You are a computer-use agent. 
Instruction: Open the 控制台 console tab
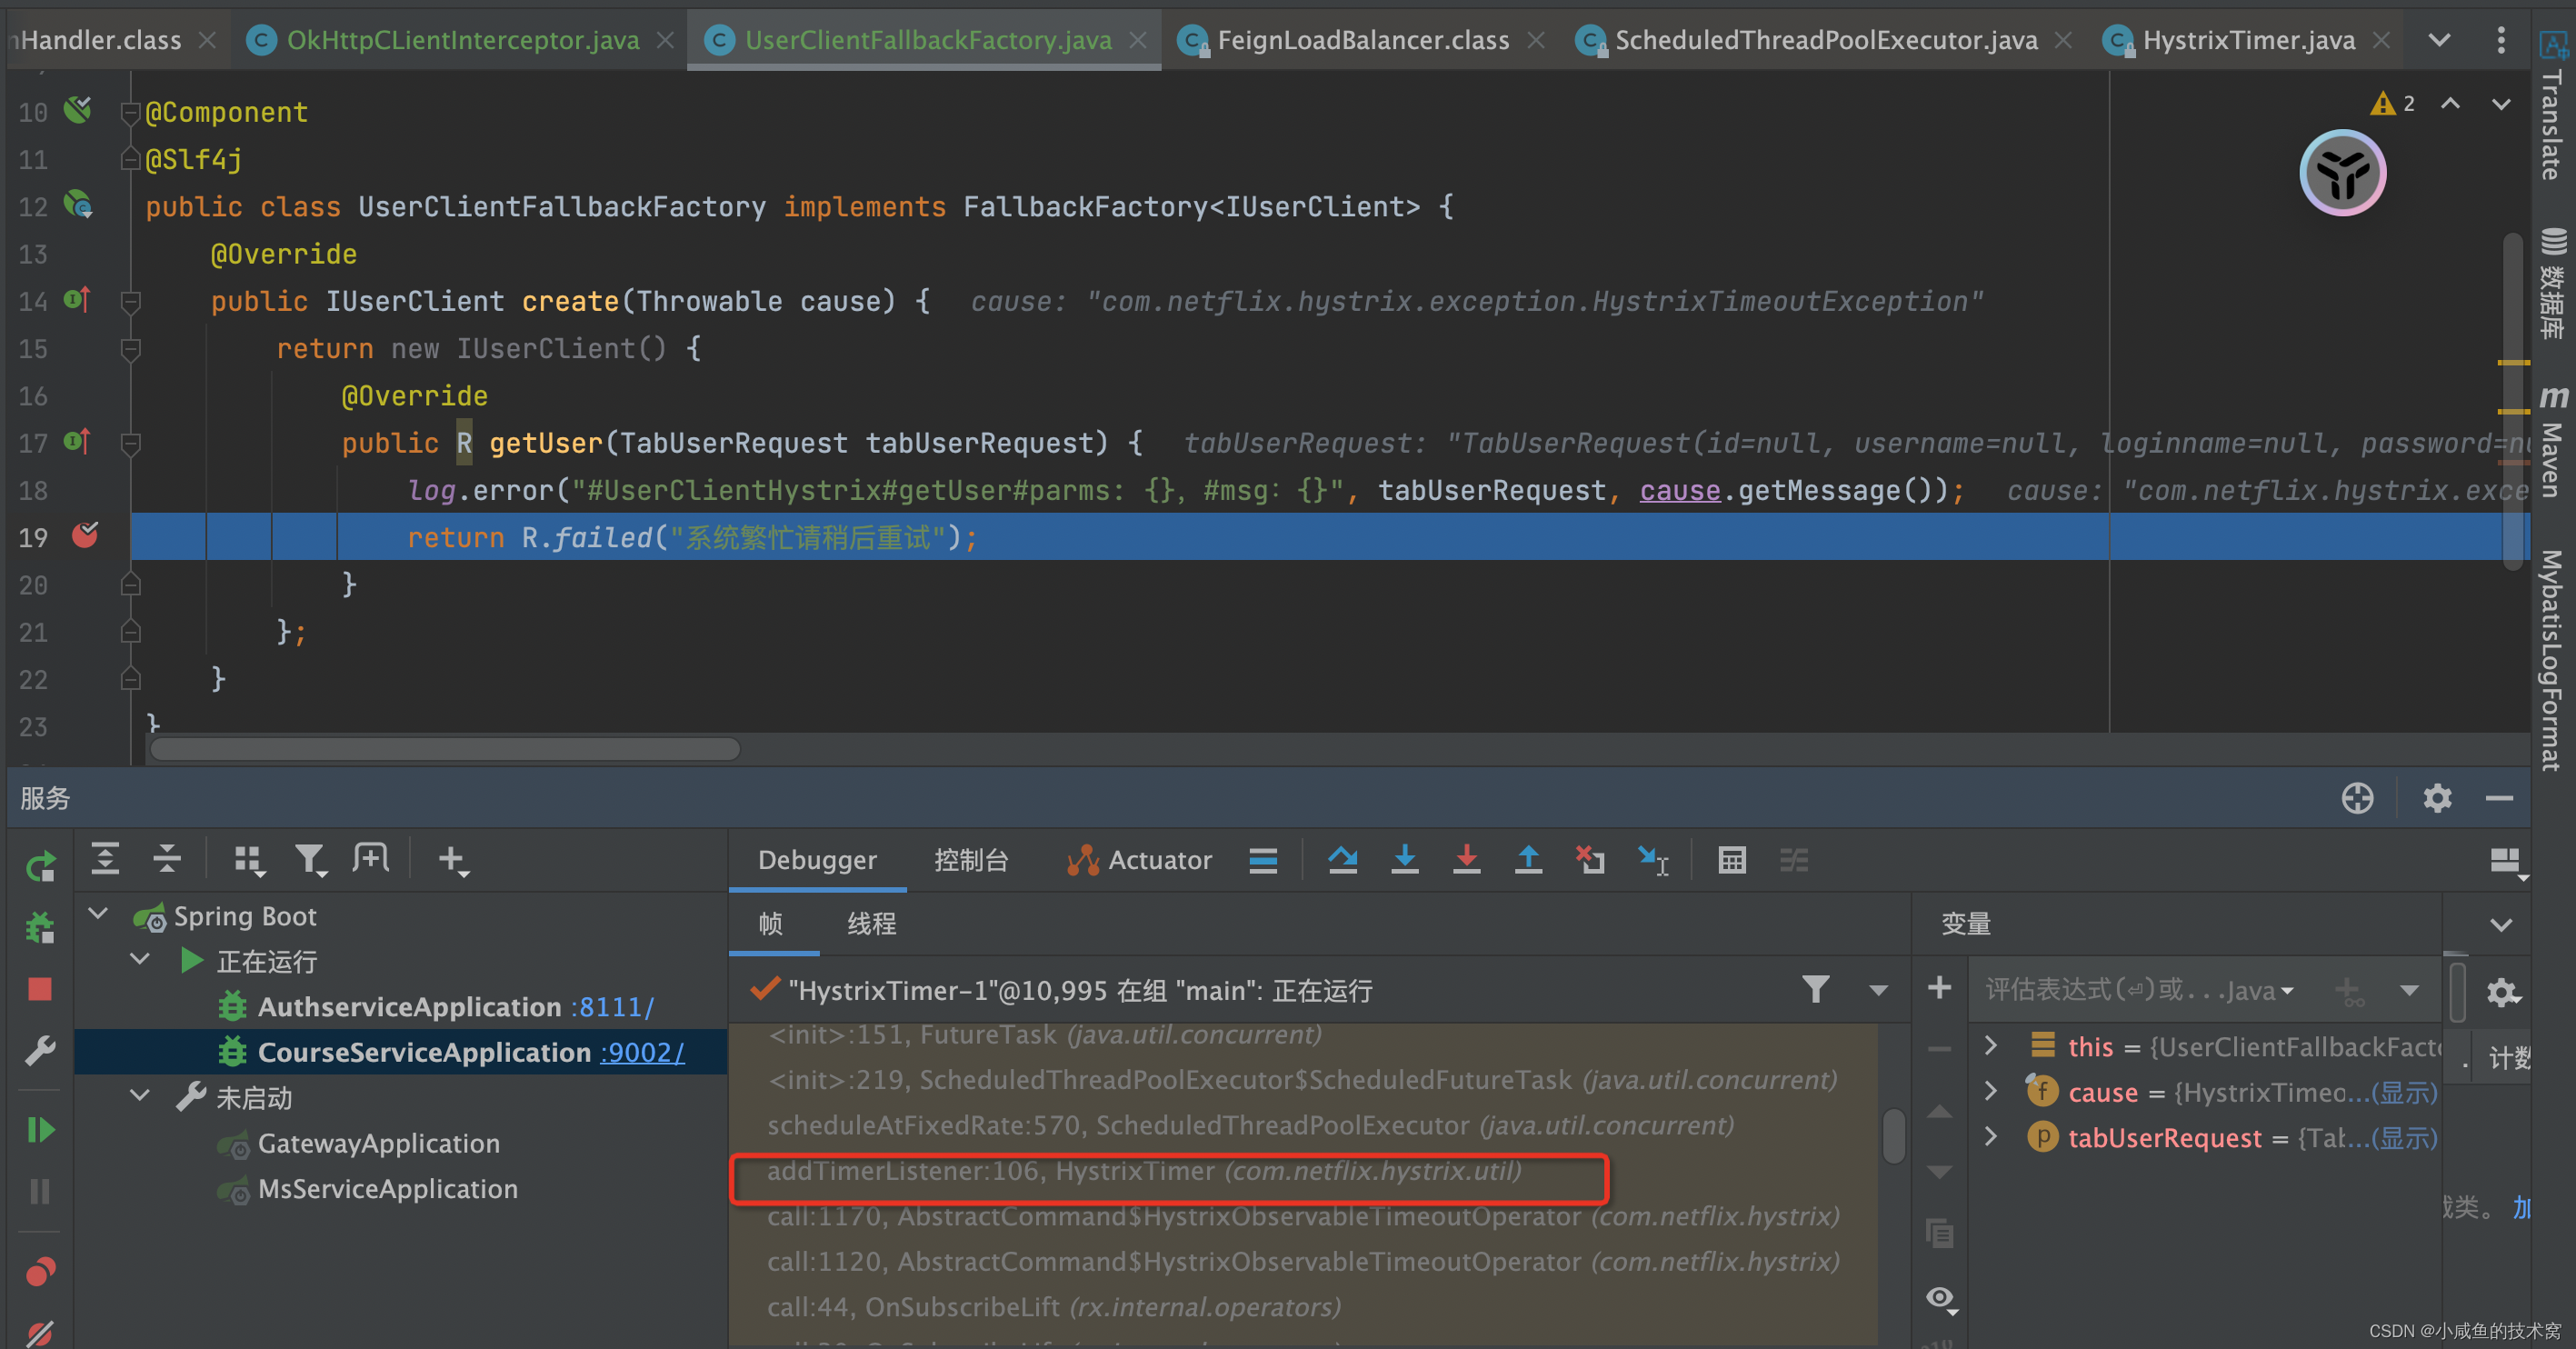pos(971,860)
